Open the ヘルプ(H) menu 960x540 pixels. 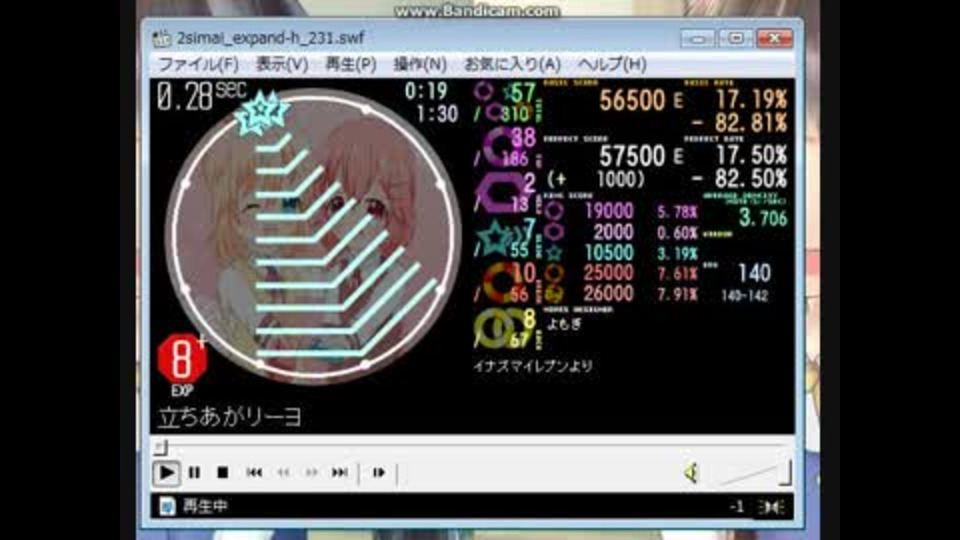[612, 64]
